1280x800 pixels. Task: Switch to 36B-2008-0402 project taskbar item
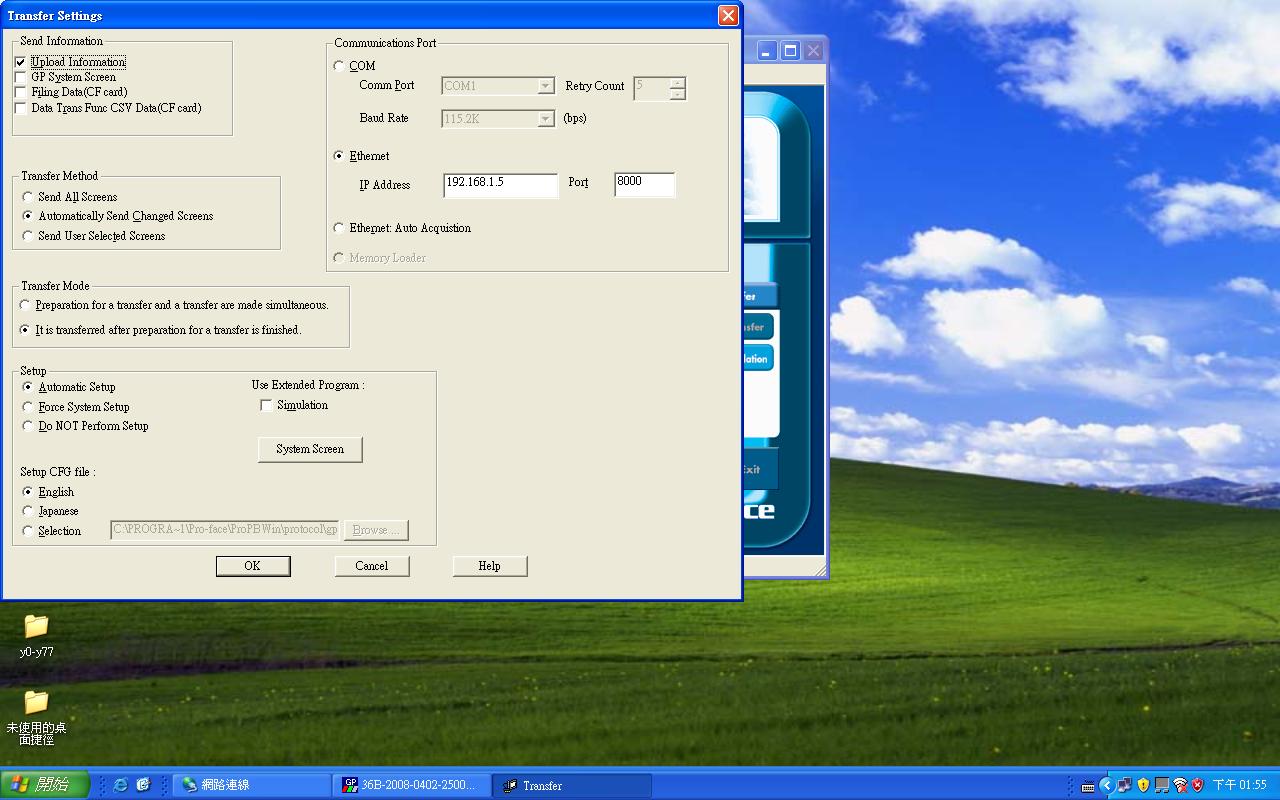tap(411, 785)
